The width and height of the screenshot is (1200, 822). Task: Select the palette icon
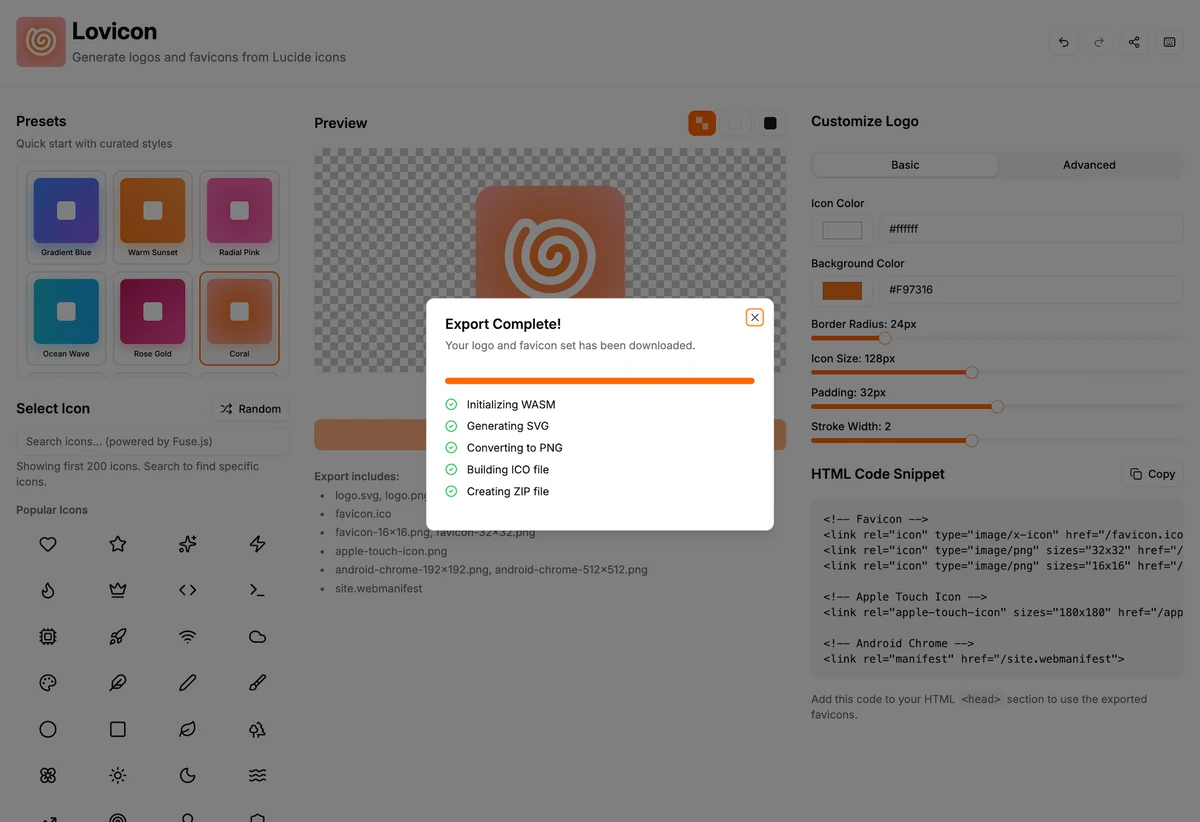click(x=48, y=683)
